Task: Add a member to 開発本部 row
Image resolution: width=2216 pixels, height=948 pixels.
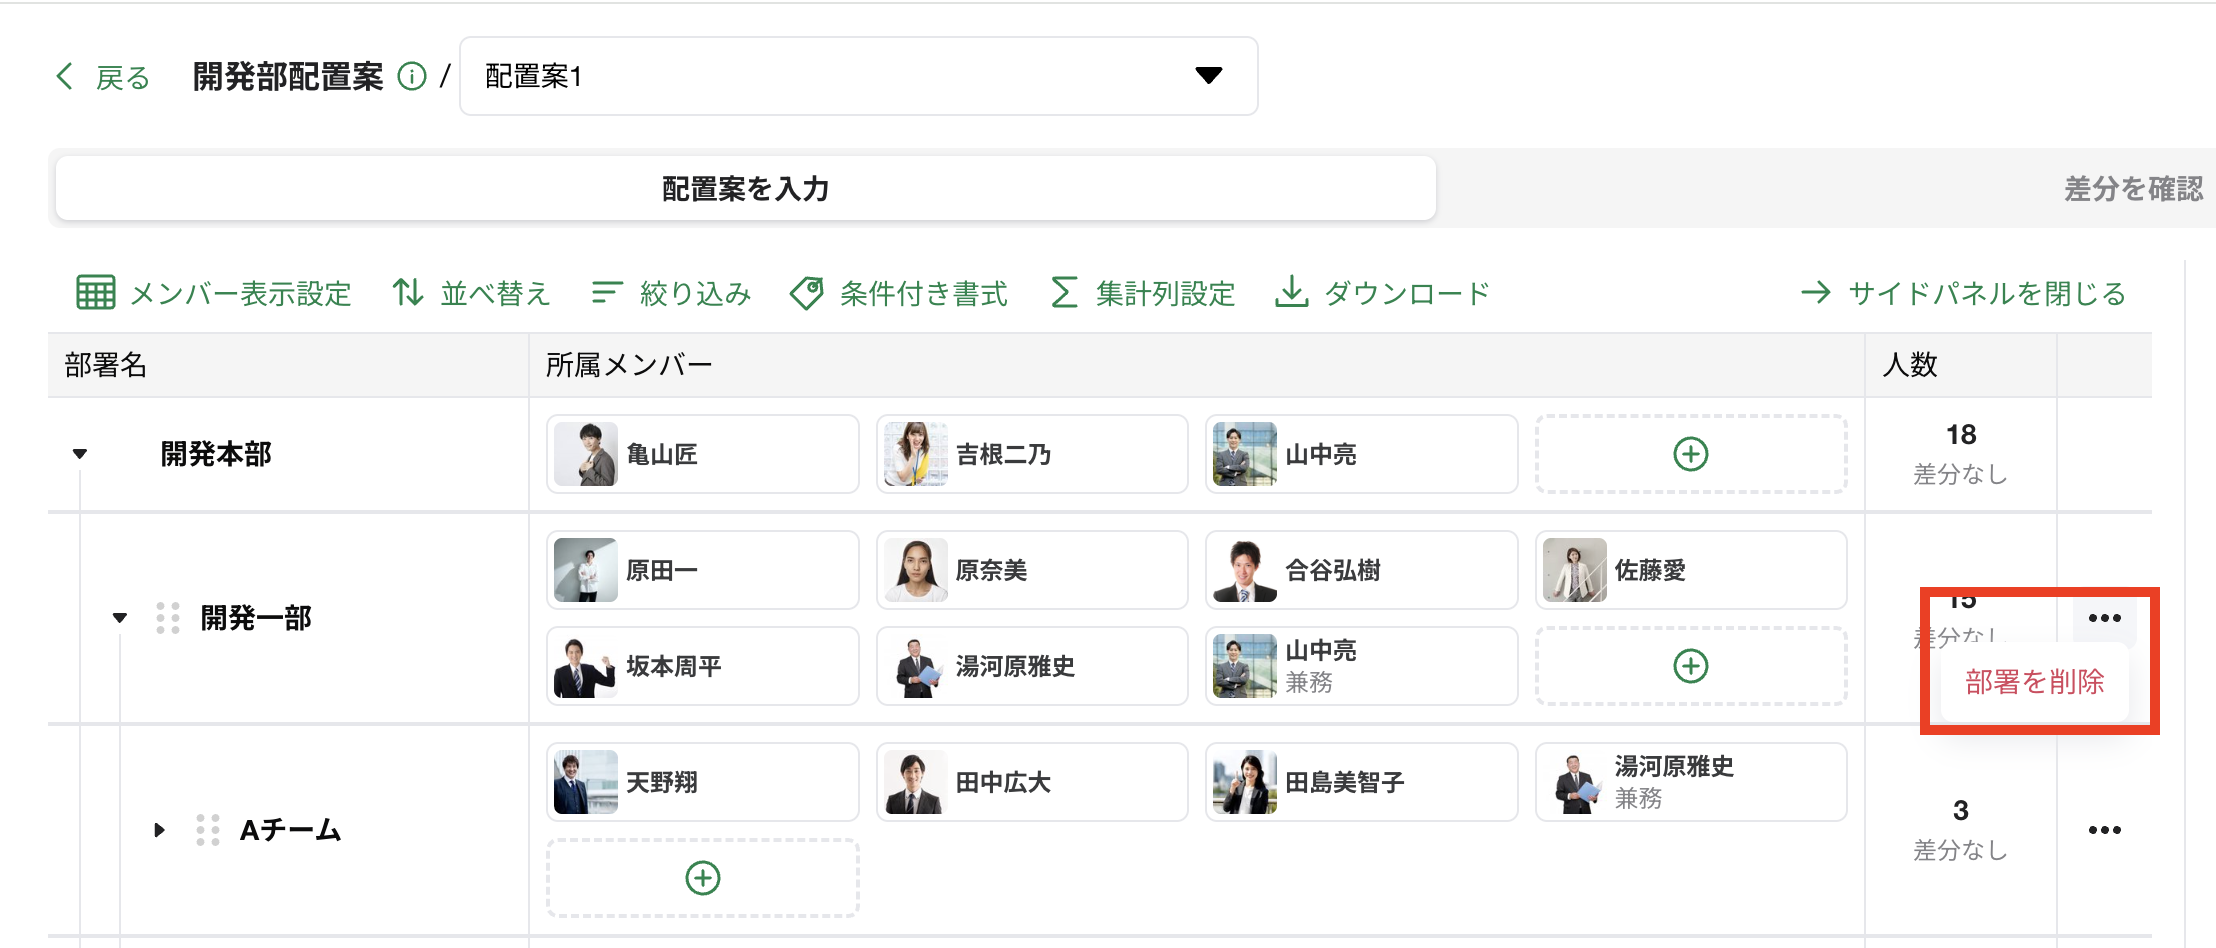Action: tap(1690, 454)
